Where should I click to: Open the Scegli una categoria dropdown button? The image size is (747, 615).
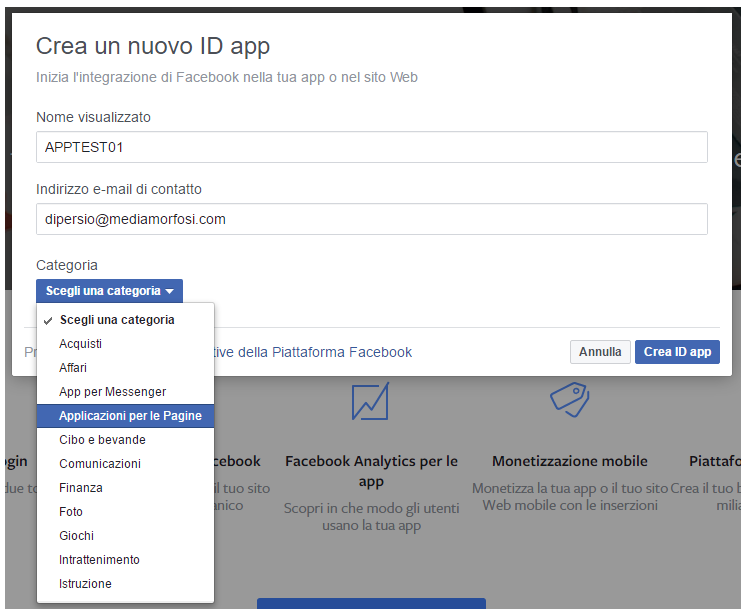109,291
